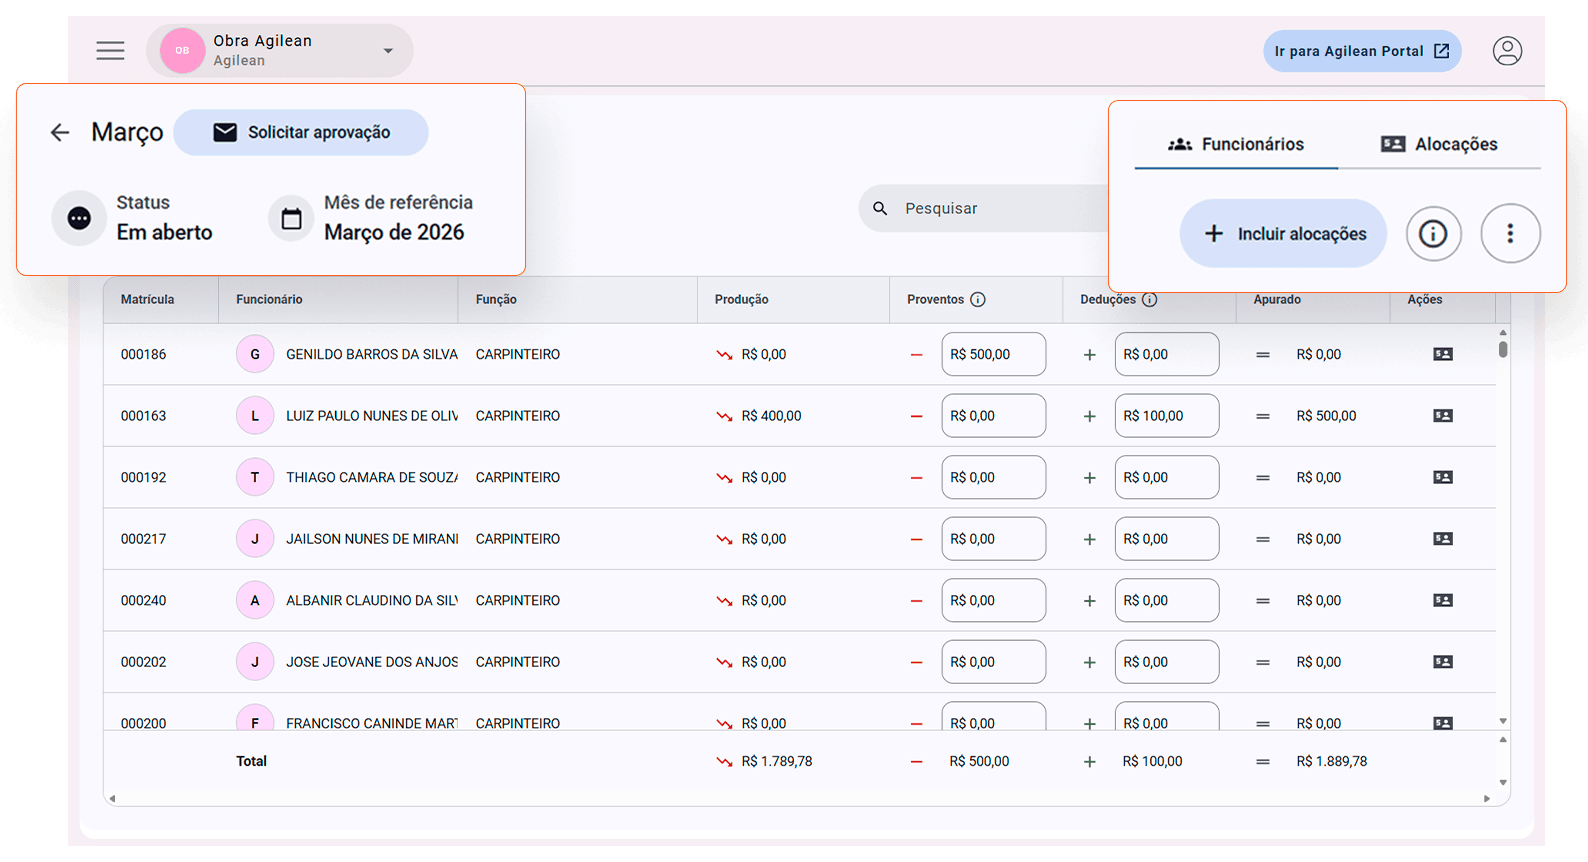Edit Deduções field showing R$ 100,00 for LUIZ PAULO

(x=1166, y=416)
